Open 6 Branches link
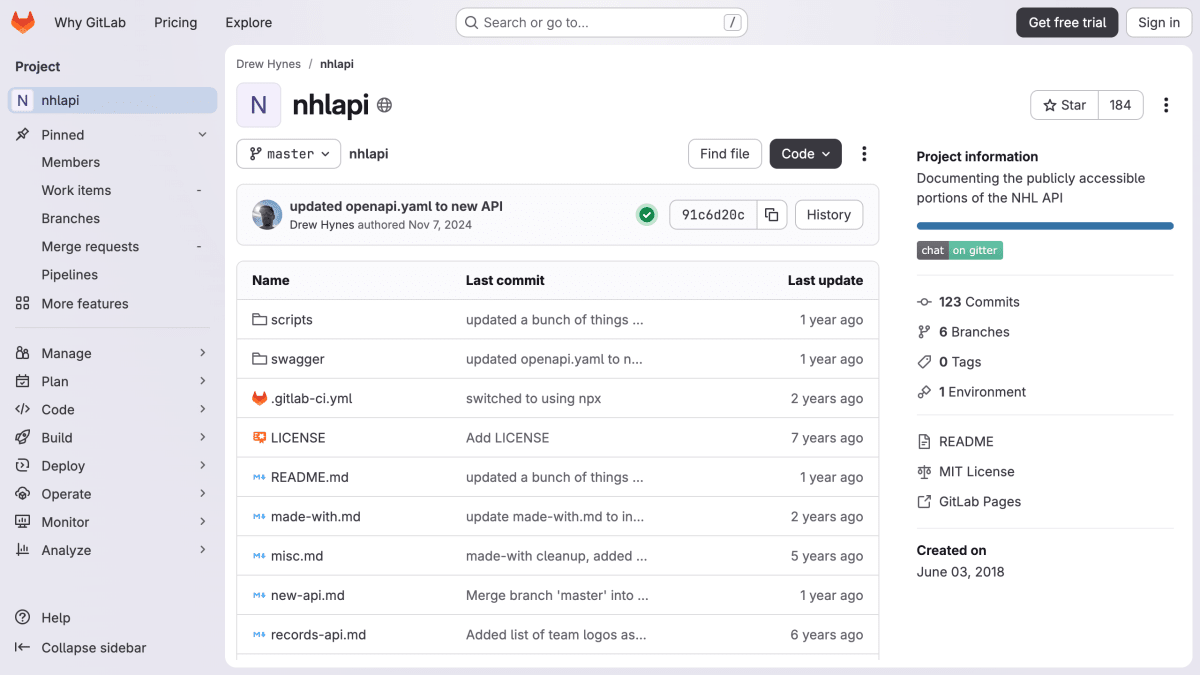This screenshot has width=1200, height=675. click(974, 332)
